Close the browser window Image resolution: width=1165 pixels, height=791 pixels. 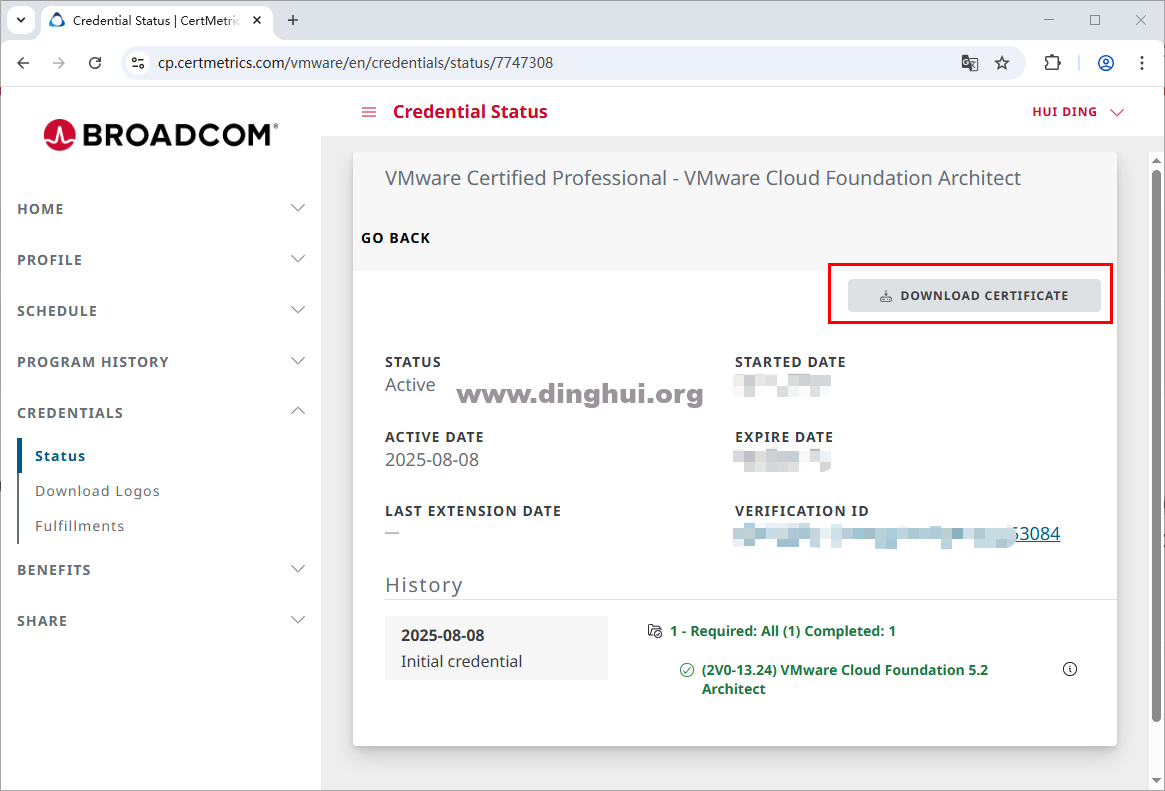(1141, 20)
